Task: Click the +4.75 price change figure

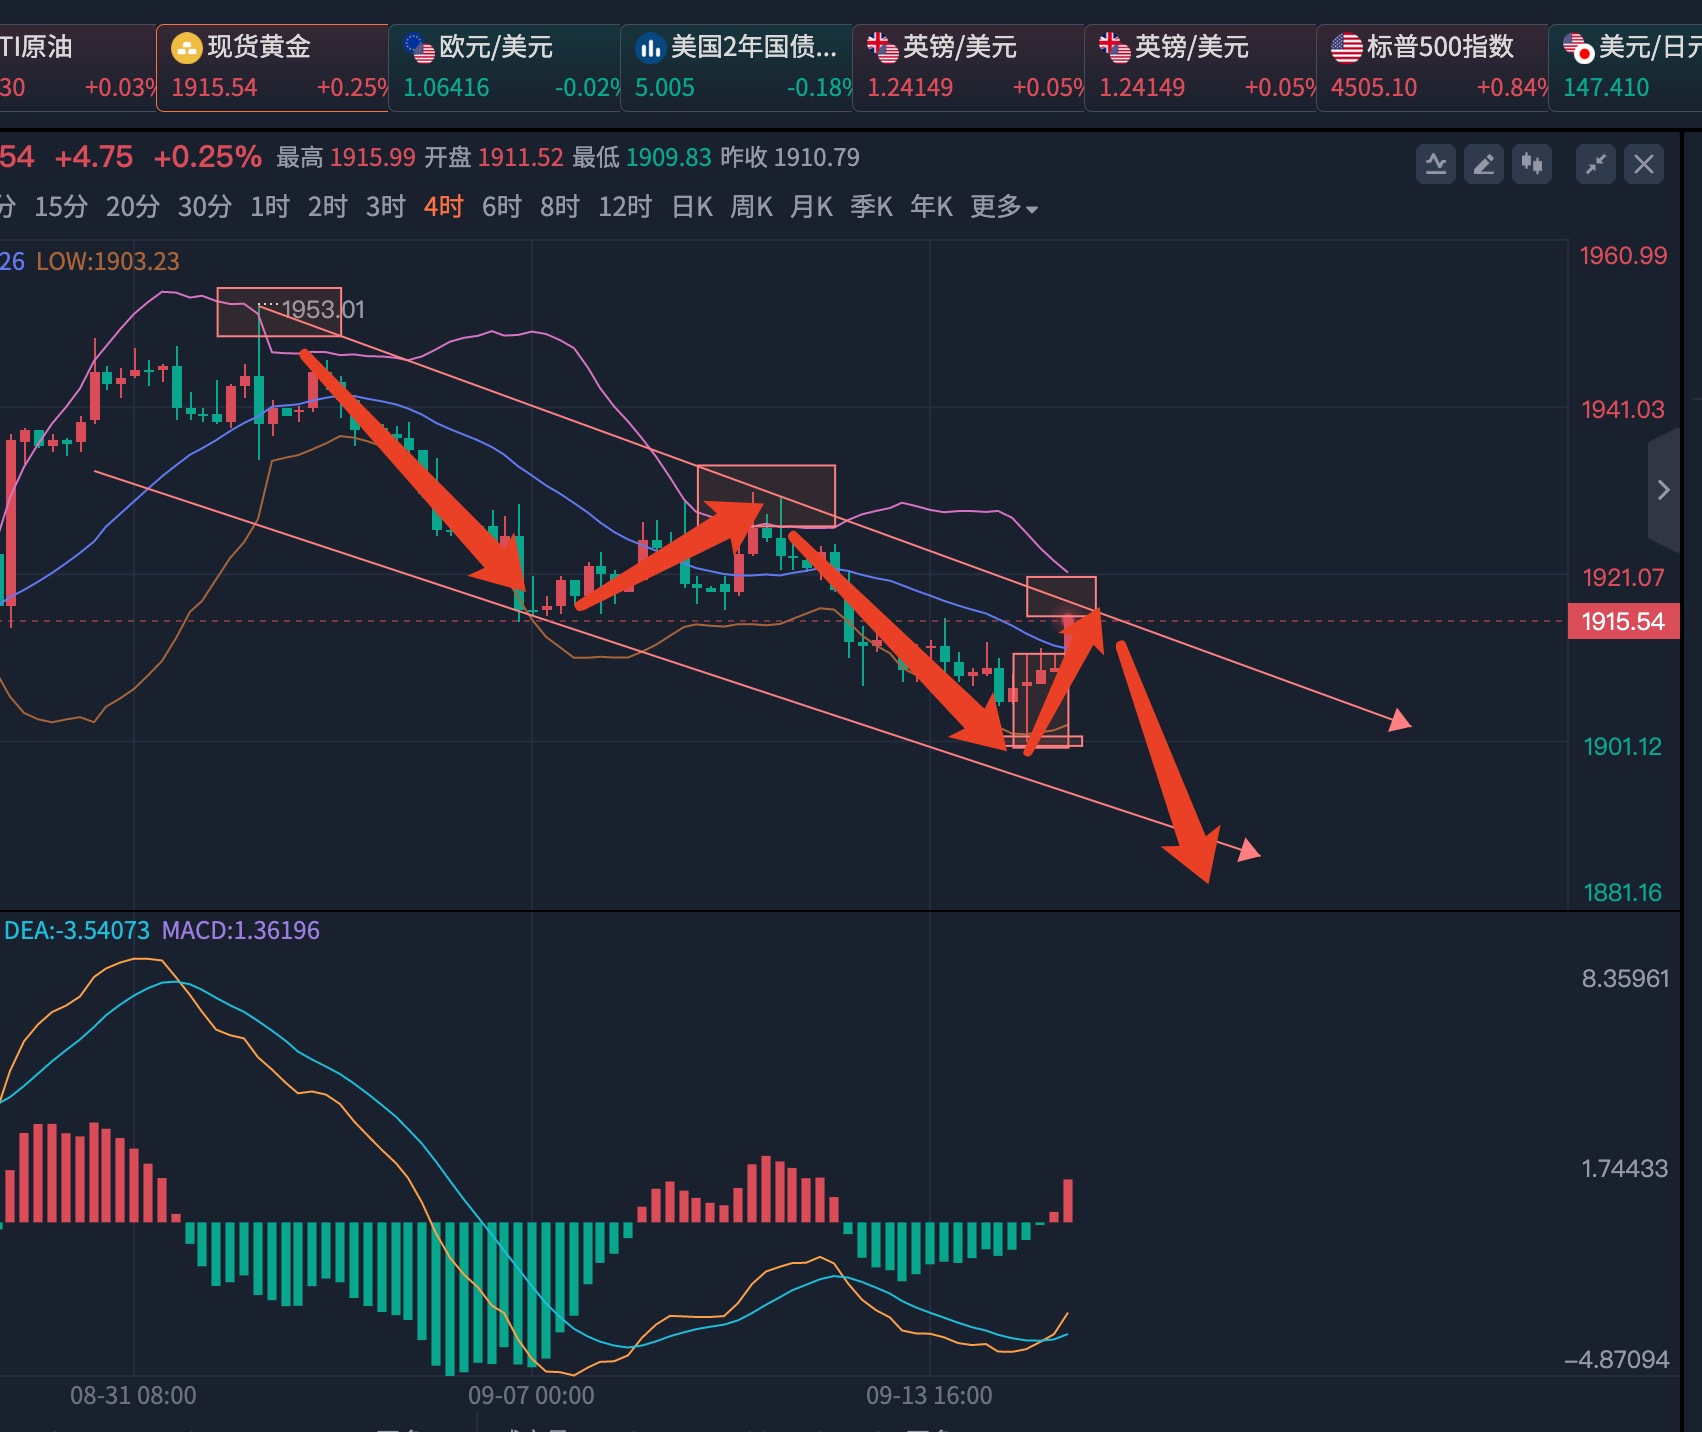Action: pyautogui.click(x=94, y=157)
